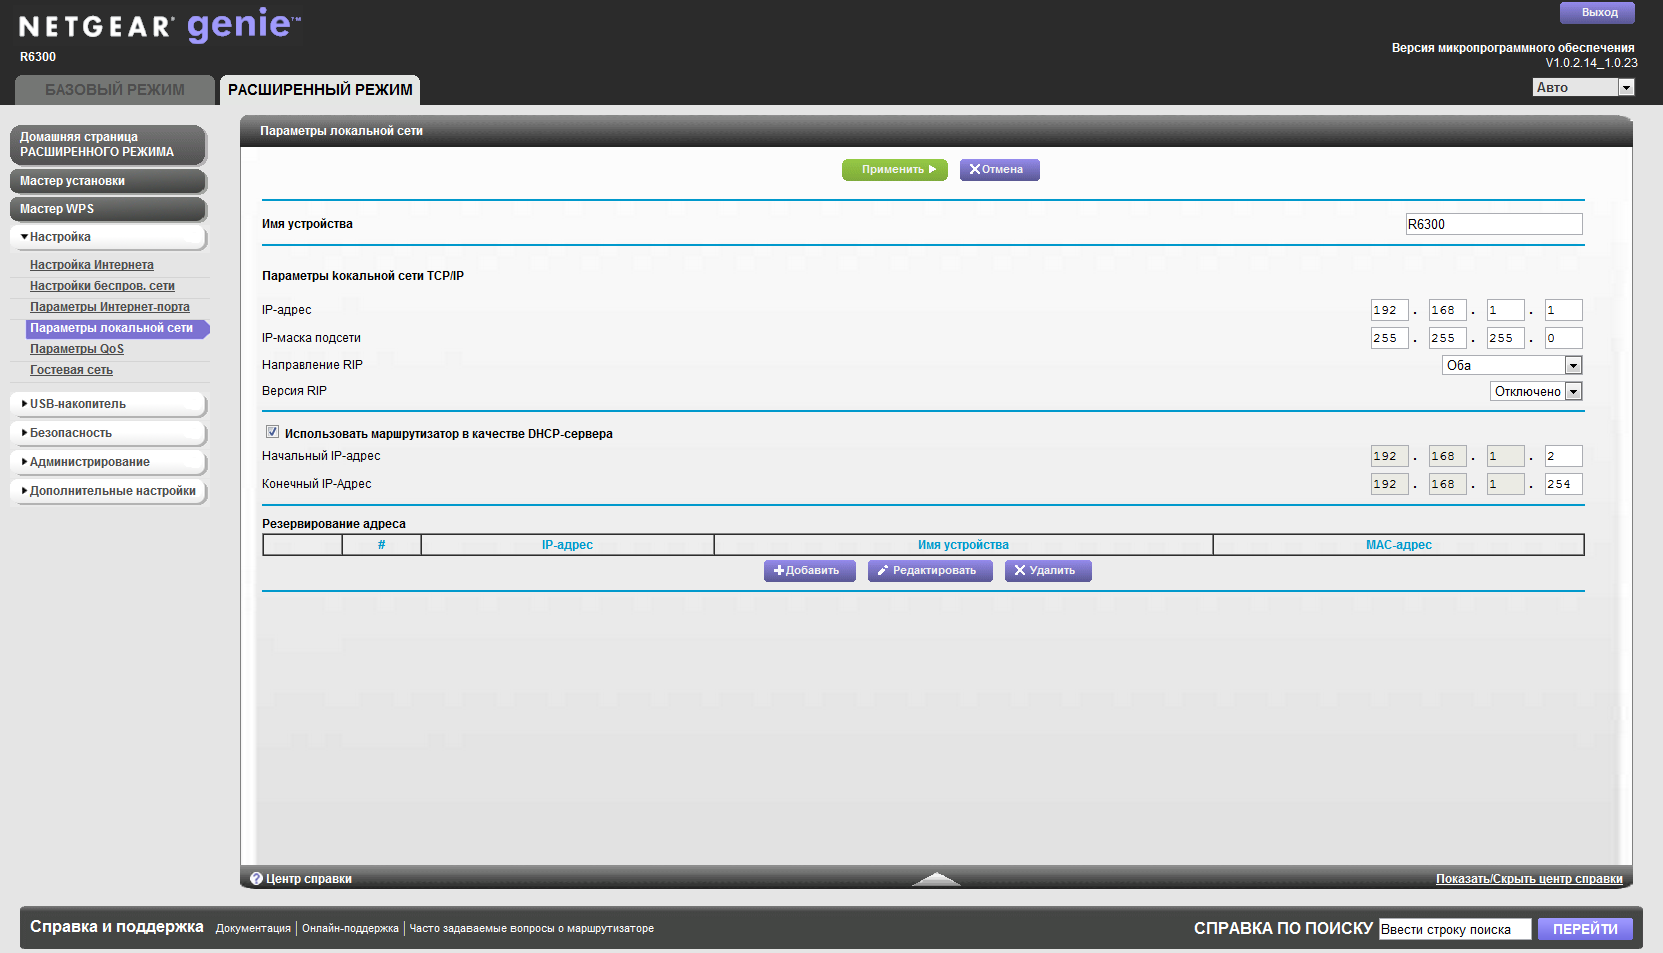Click the Центр справки label
Screen dimensions: 1663x953
pyautogui.click(x=309, y=879)
